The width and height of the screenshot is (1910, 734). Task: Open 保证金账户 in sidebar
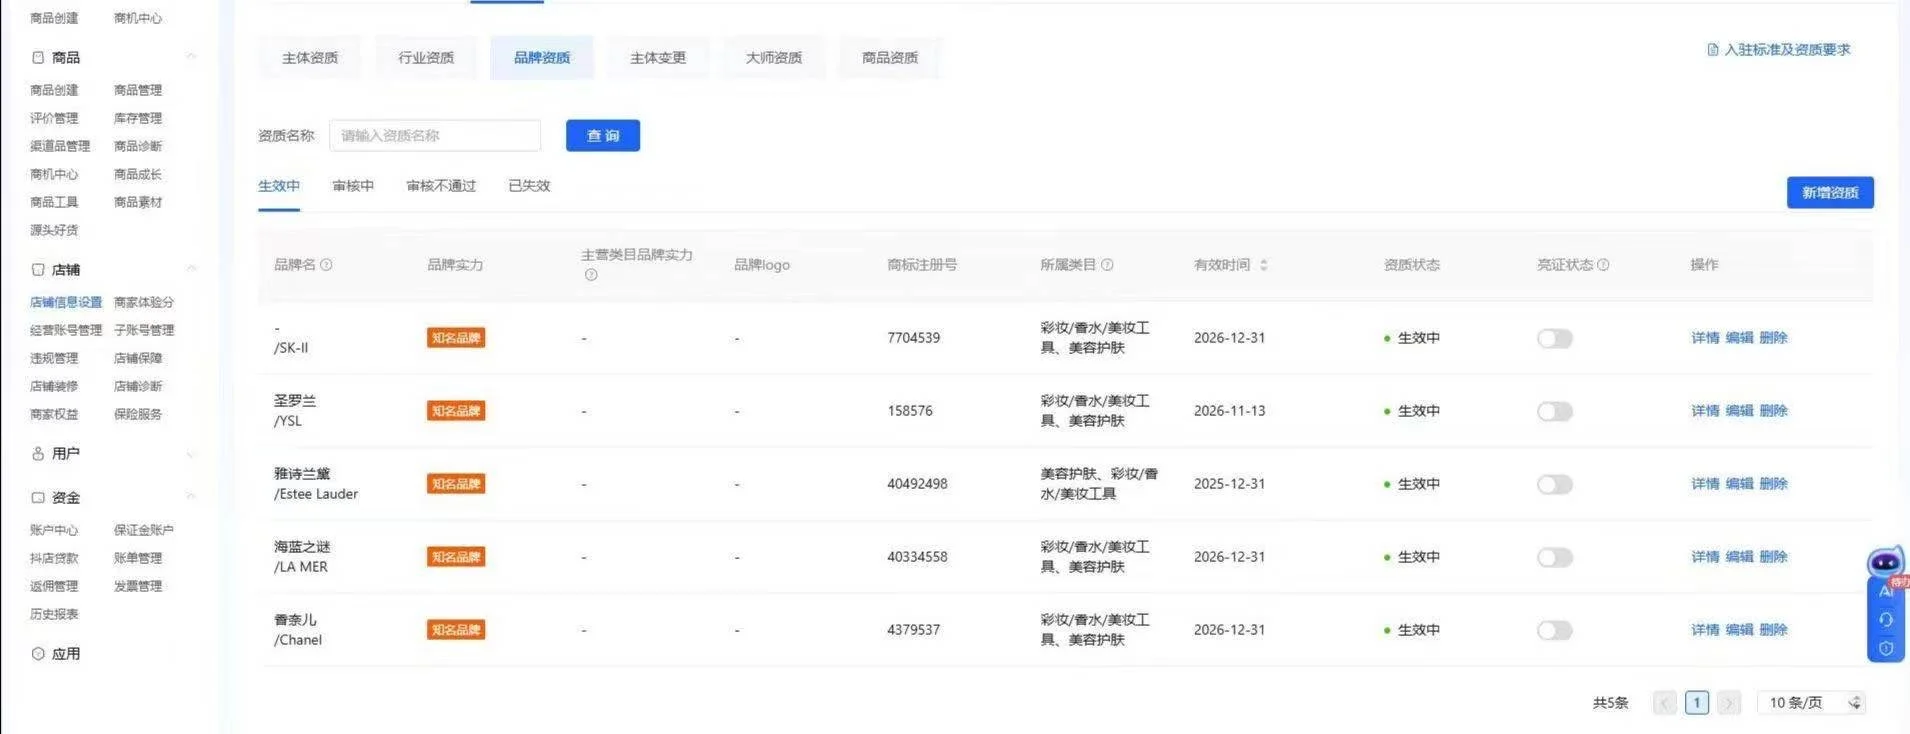[x=144, y=530]
